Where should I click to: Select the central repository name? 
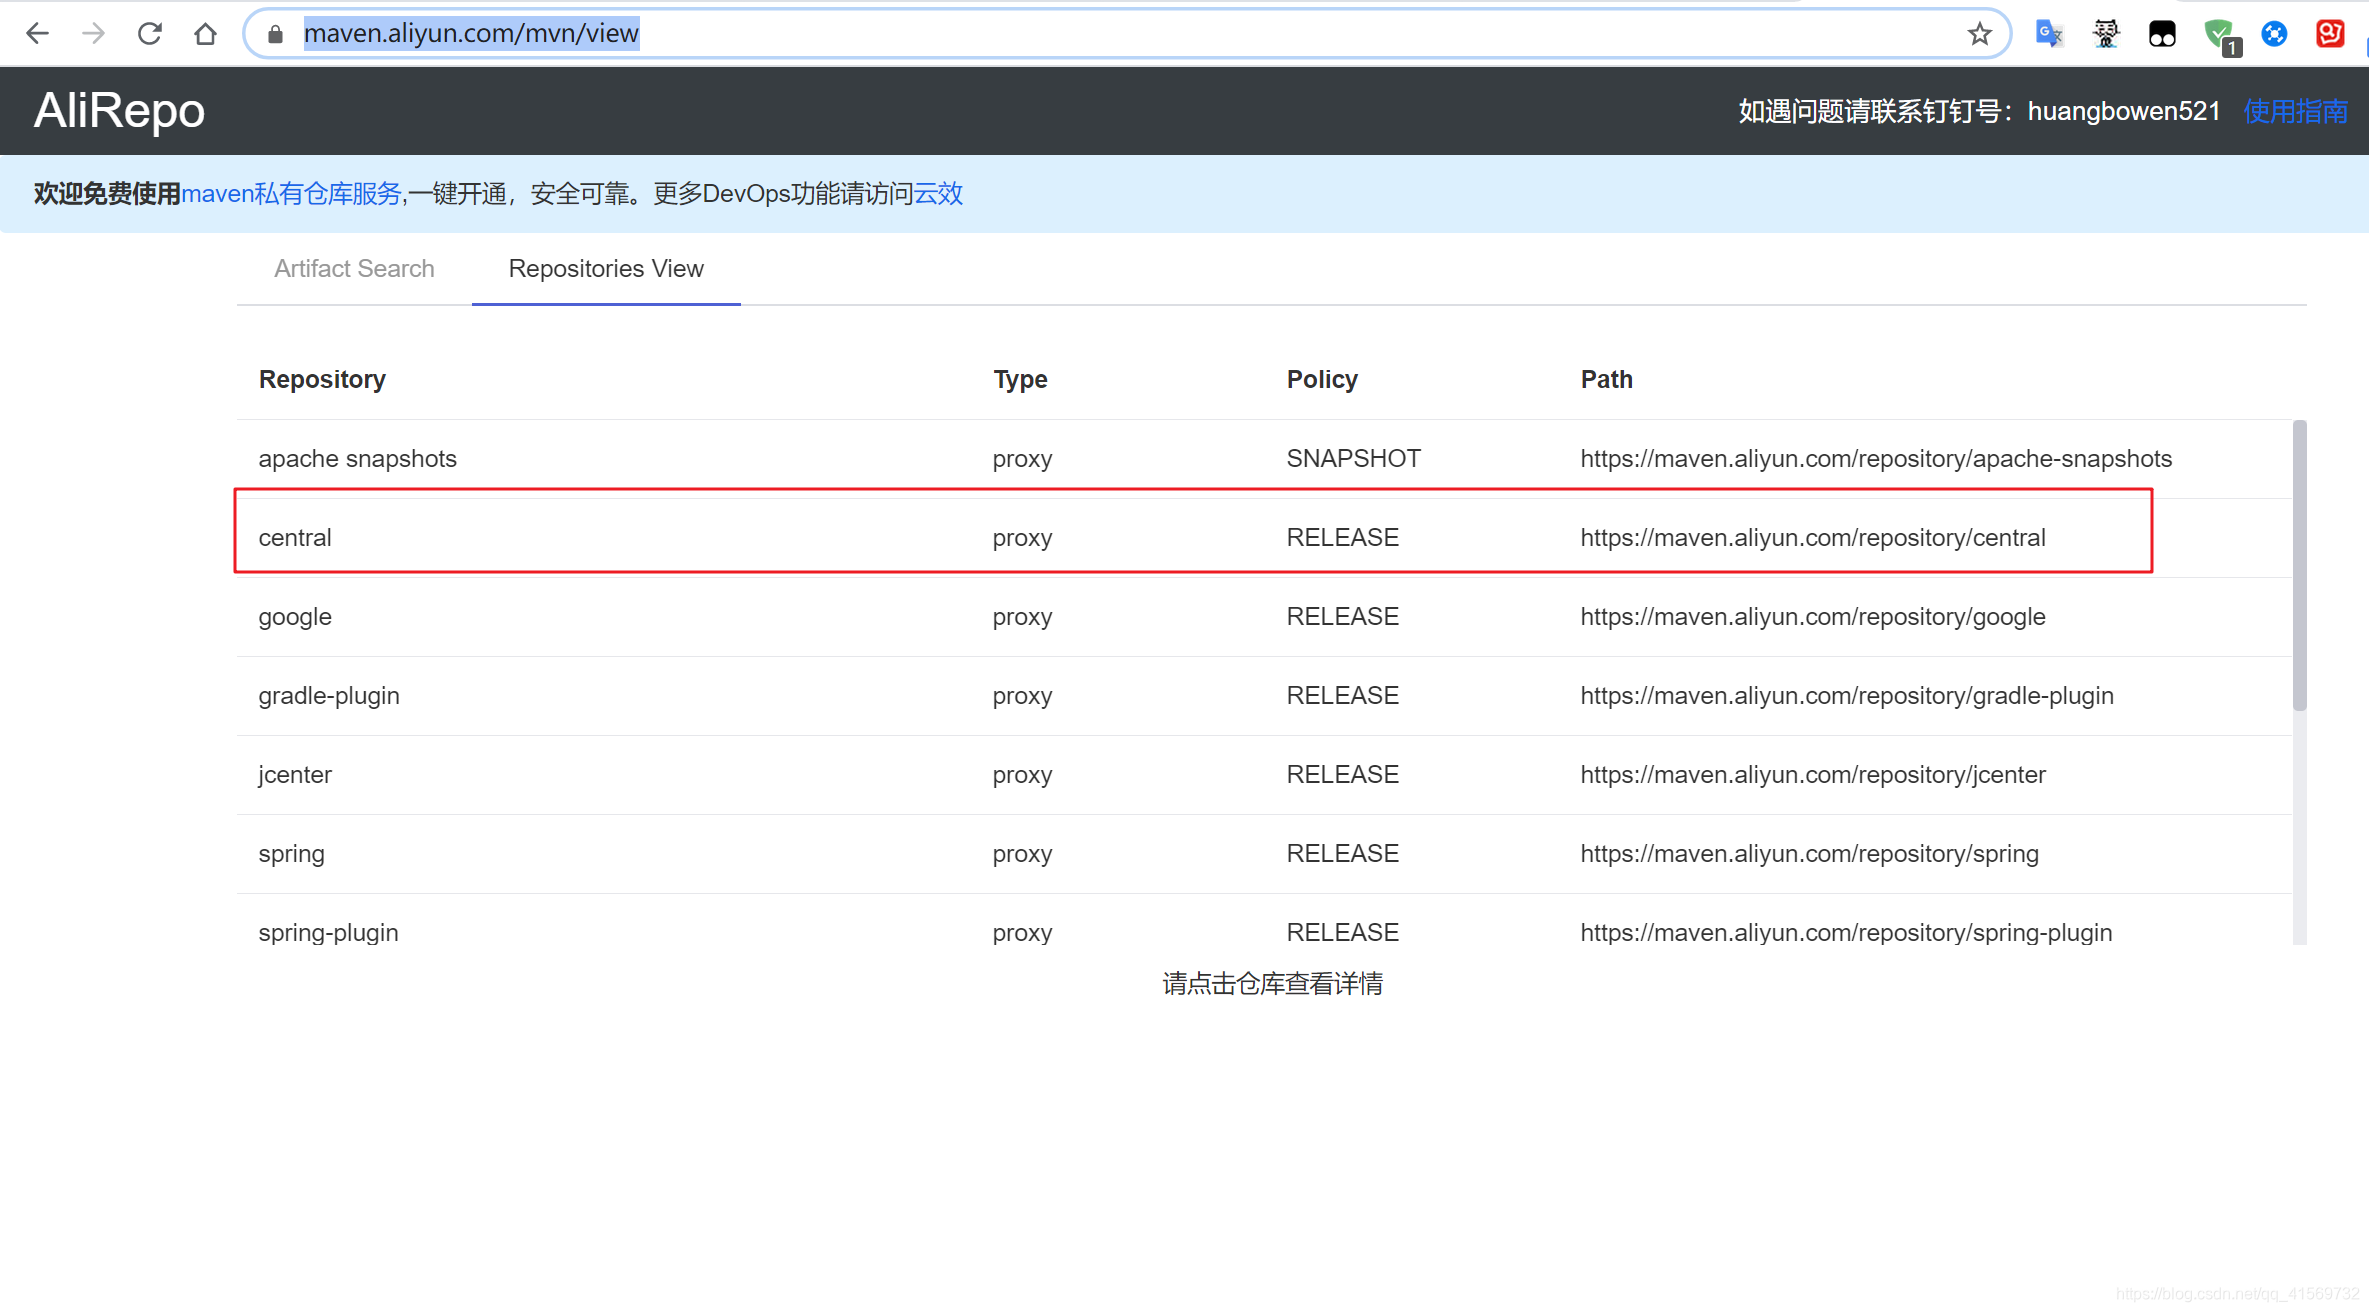pos(294,538)
